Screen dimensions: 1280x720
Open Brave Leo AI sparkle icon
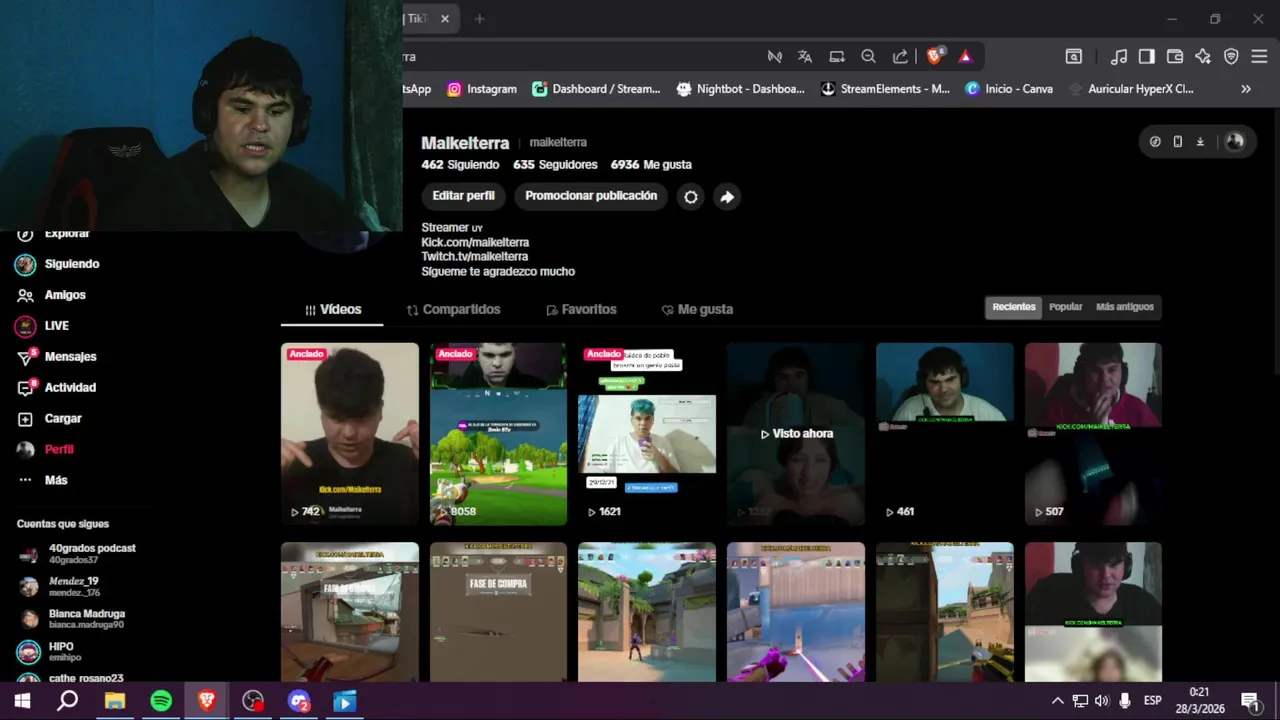coord(1203,57)
